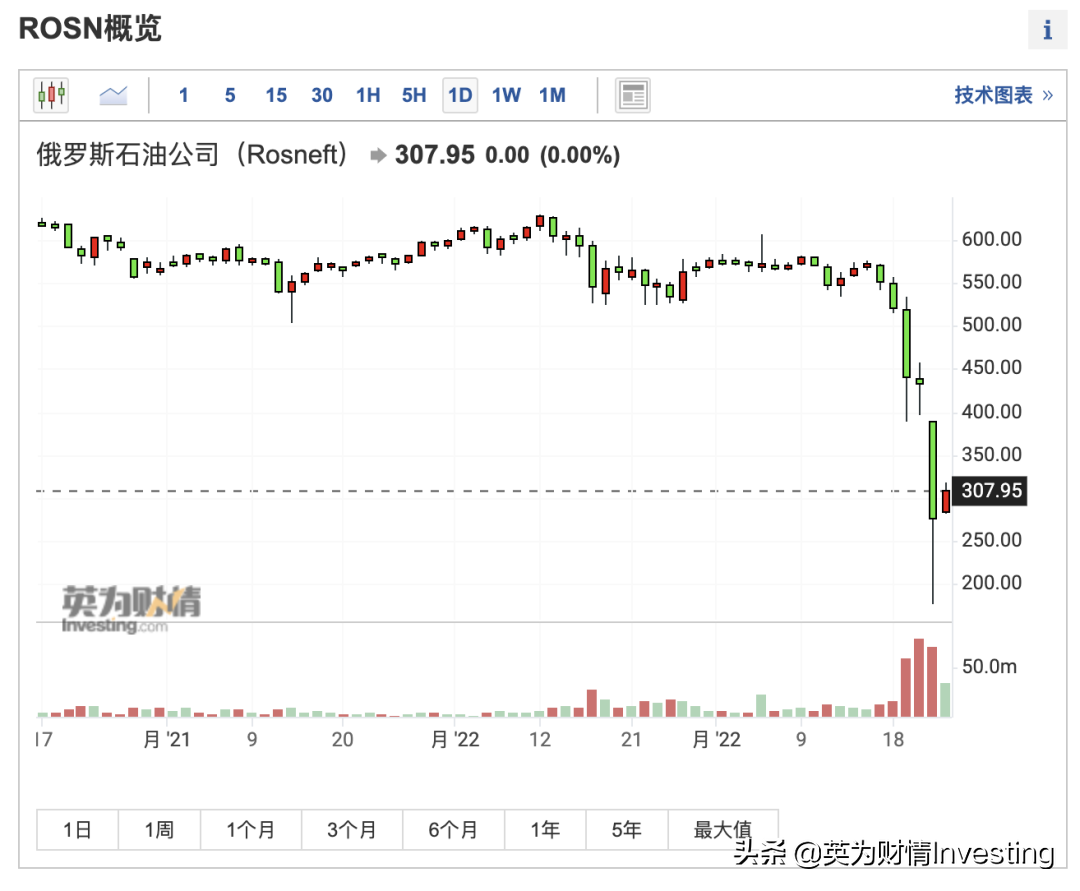This screenshot has height=891, width=1080.
Task: Click the 0.00 (0.00%) price change text
Action: 552,156
